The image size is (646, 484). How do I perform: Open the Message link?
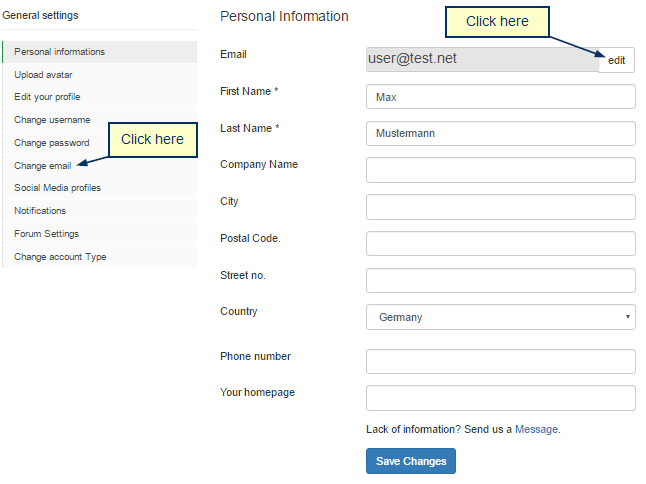[x=536, y=429]
